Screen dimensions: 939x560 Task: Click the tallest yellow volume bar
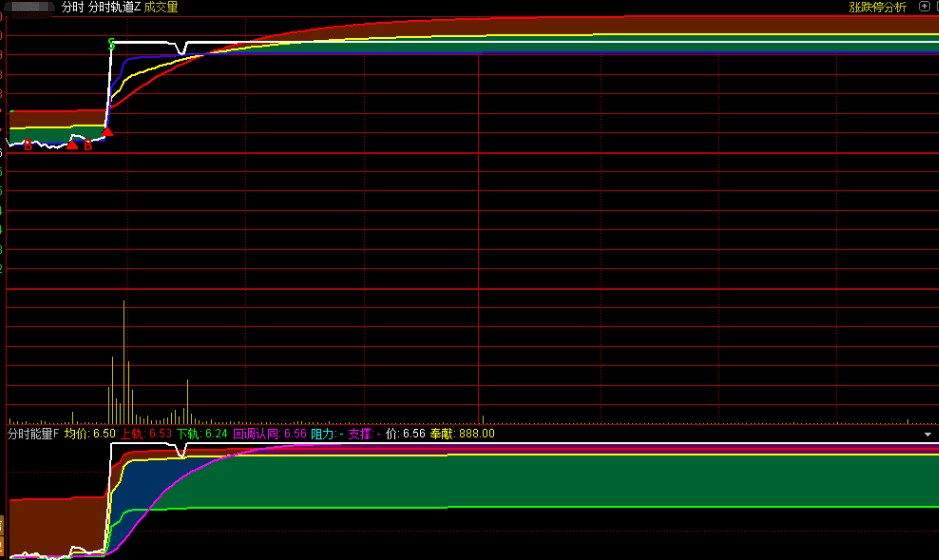tap(124, 360)
